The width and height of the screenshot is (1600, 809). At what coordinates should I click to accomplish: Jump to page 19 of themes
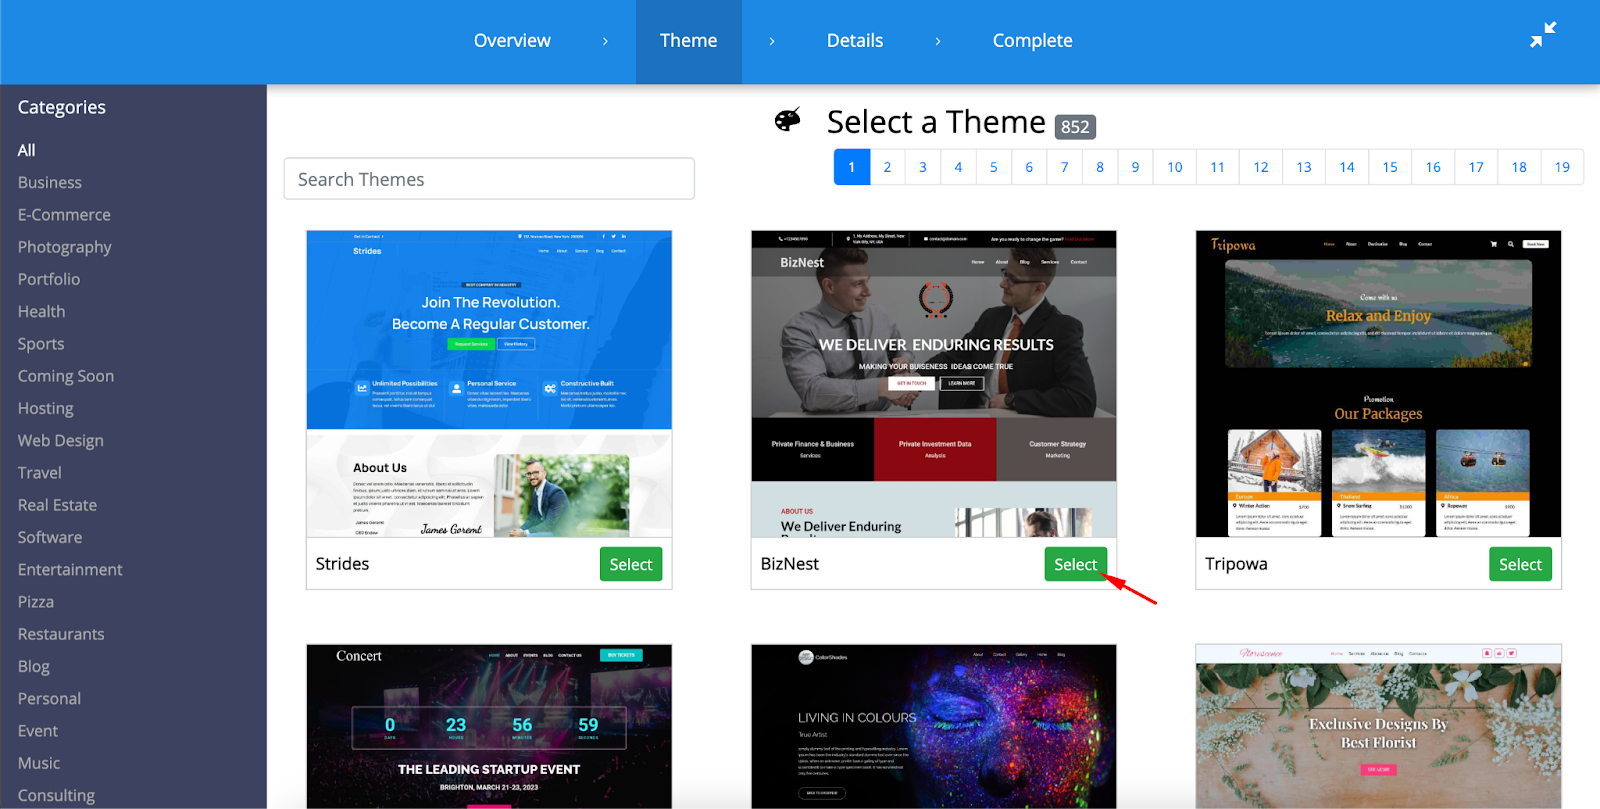click(x=1561, y=167)
